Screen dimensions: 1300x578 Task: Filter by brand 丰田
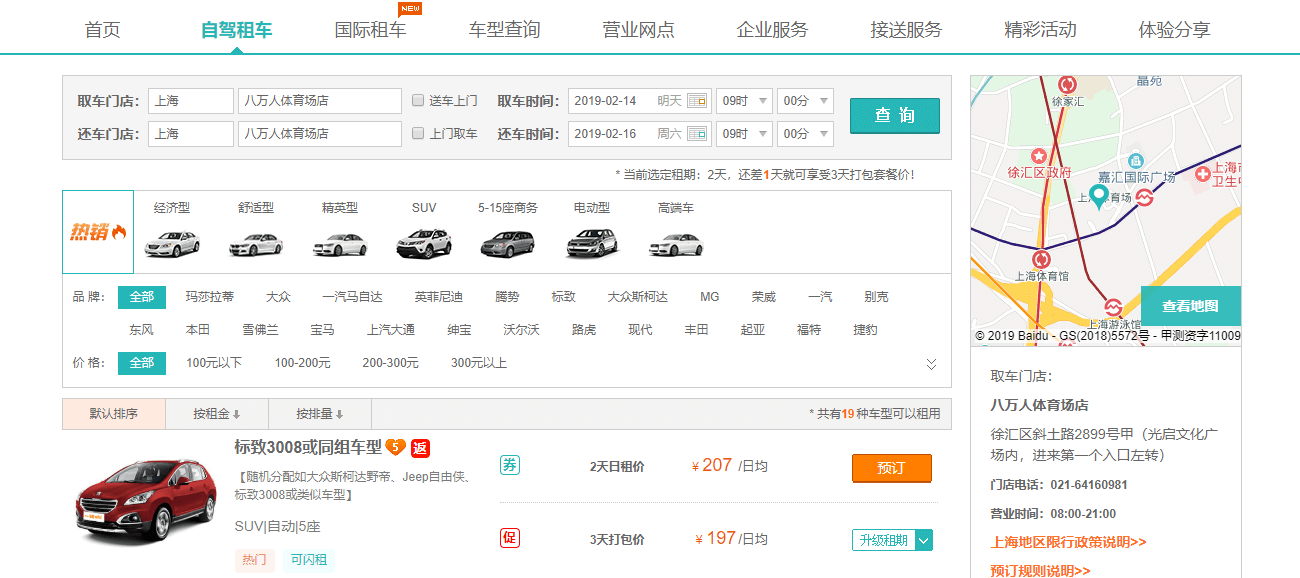[696, 330]
